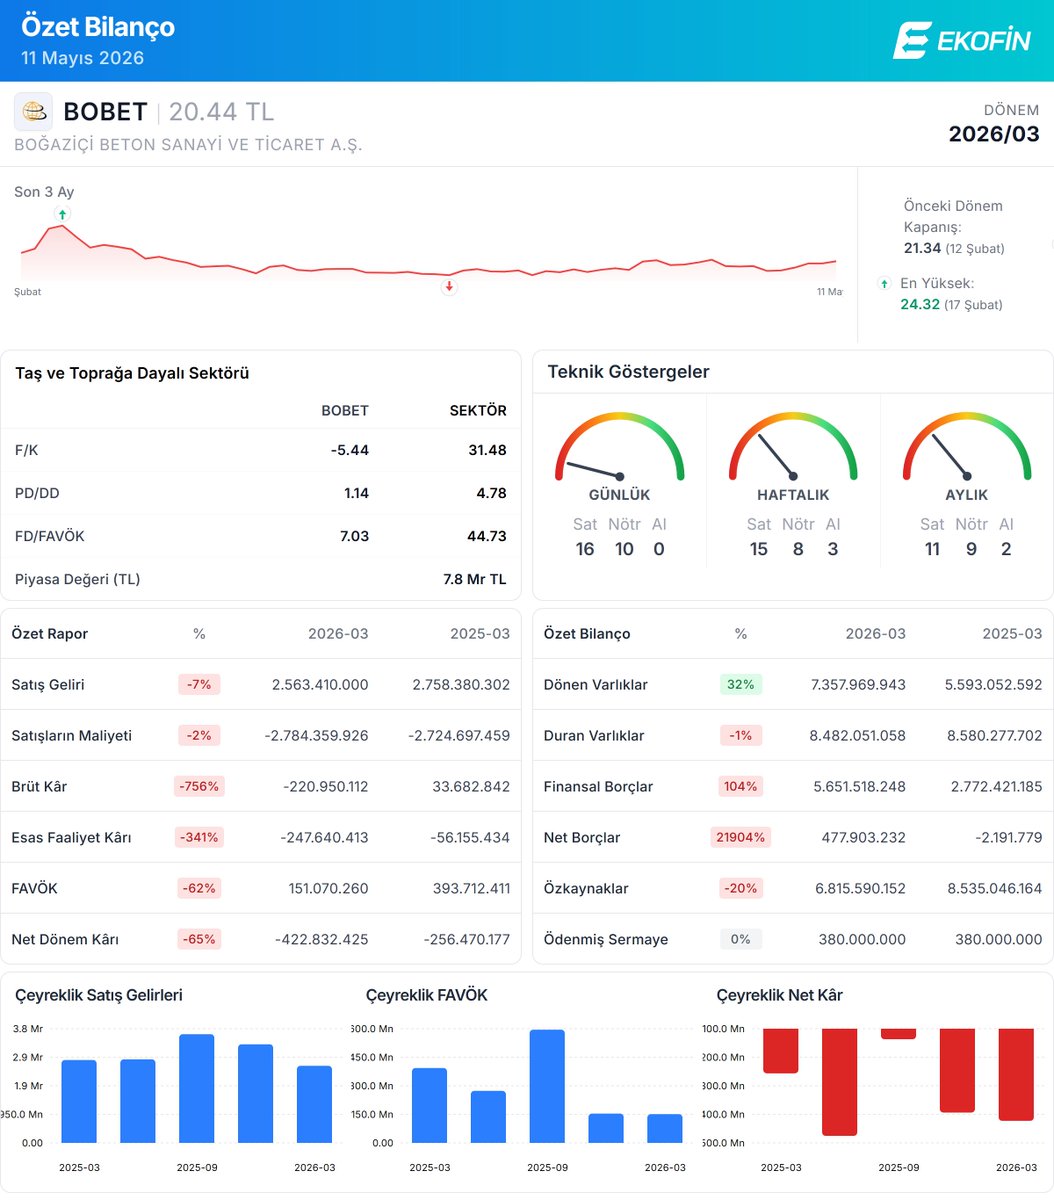Click the highest price value 24.32

tap(920, 304)
